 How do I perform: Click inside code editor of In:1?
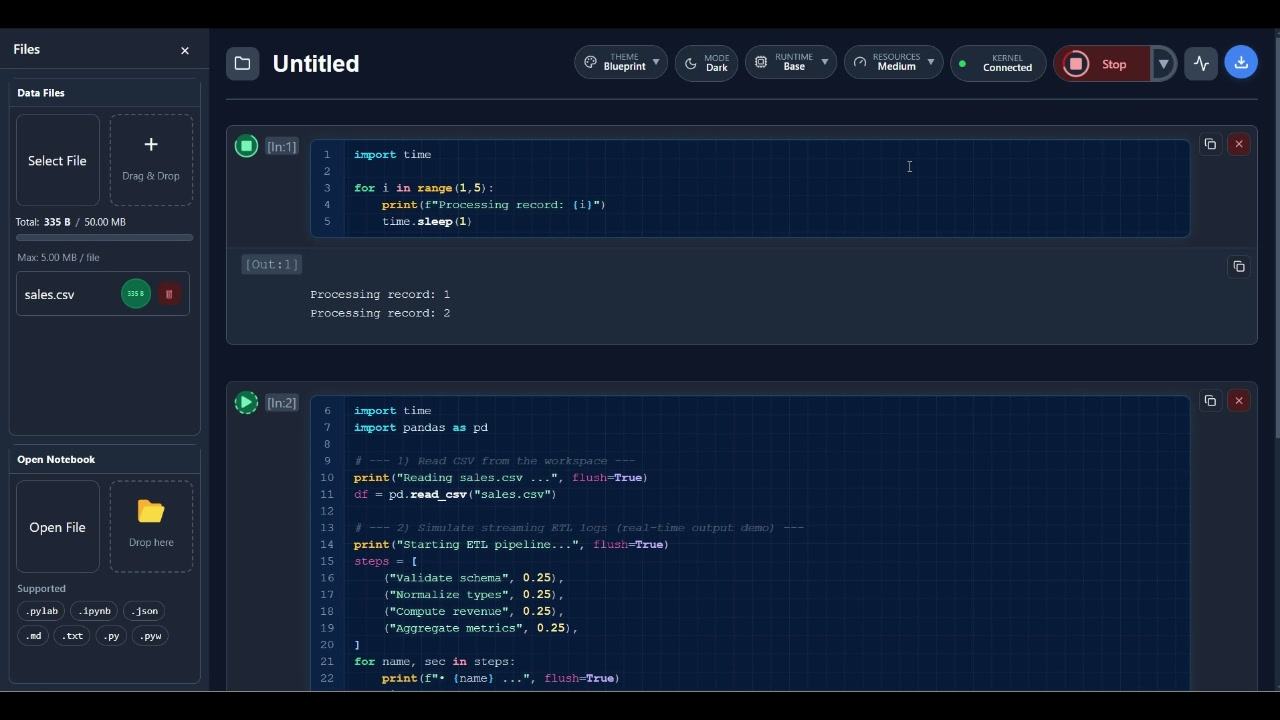pyautogui.click(x=750, y=188)
